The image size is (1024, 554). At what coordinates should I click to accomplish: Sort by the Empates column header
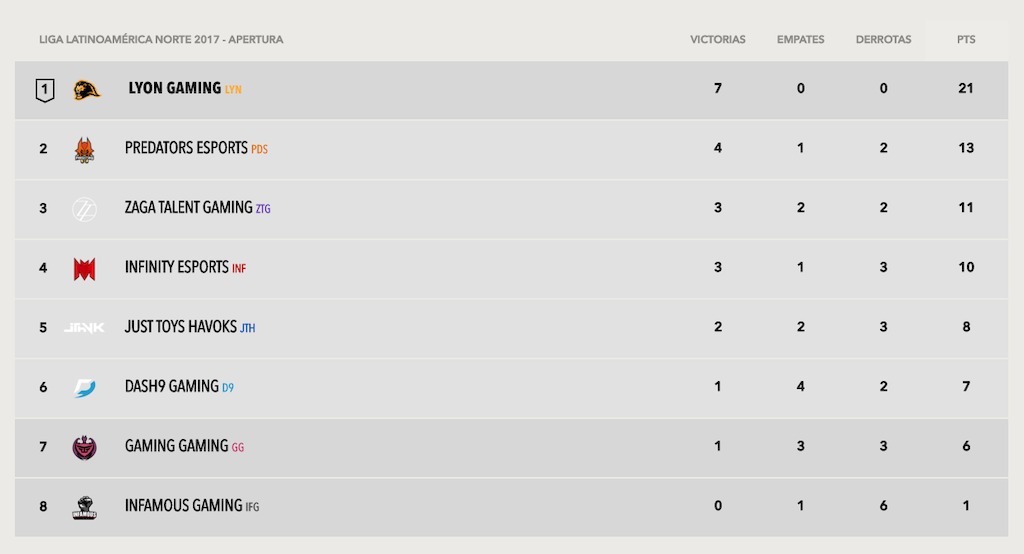(801, 39)
